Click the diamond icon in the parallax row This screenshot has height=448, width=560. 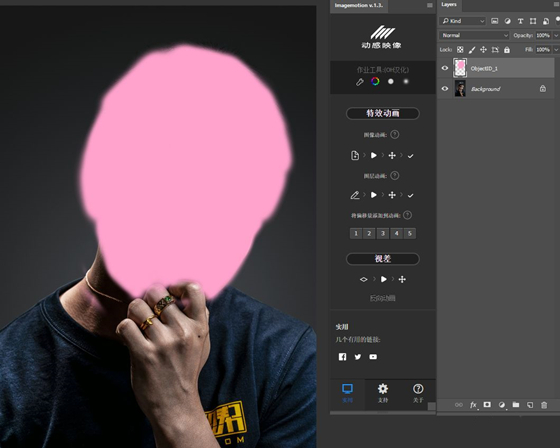tap(364, 279)
